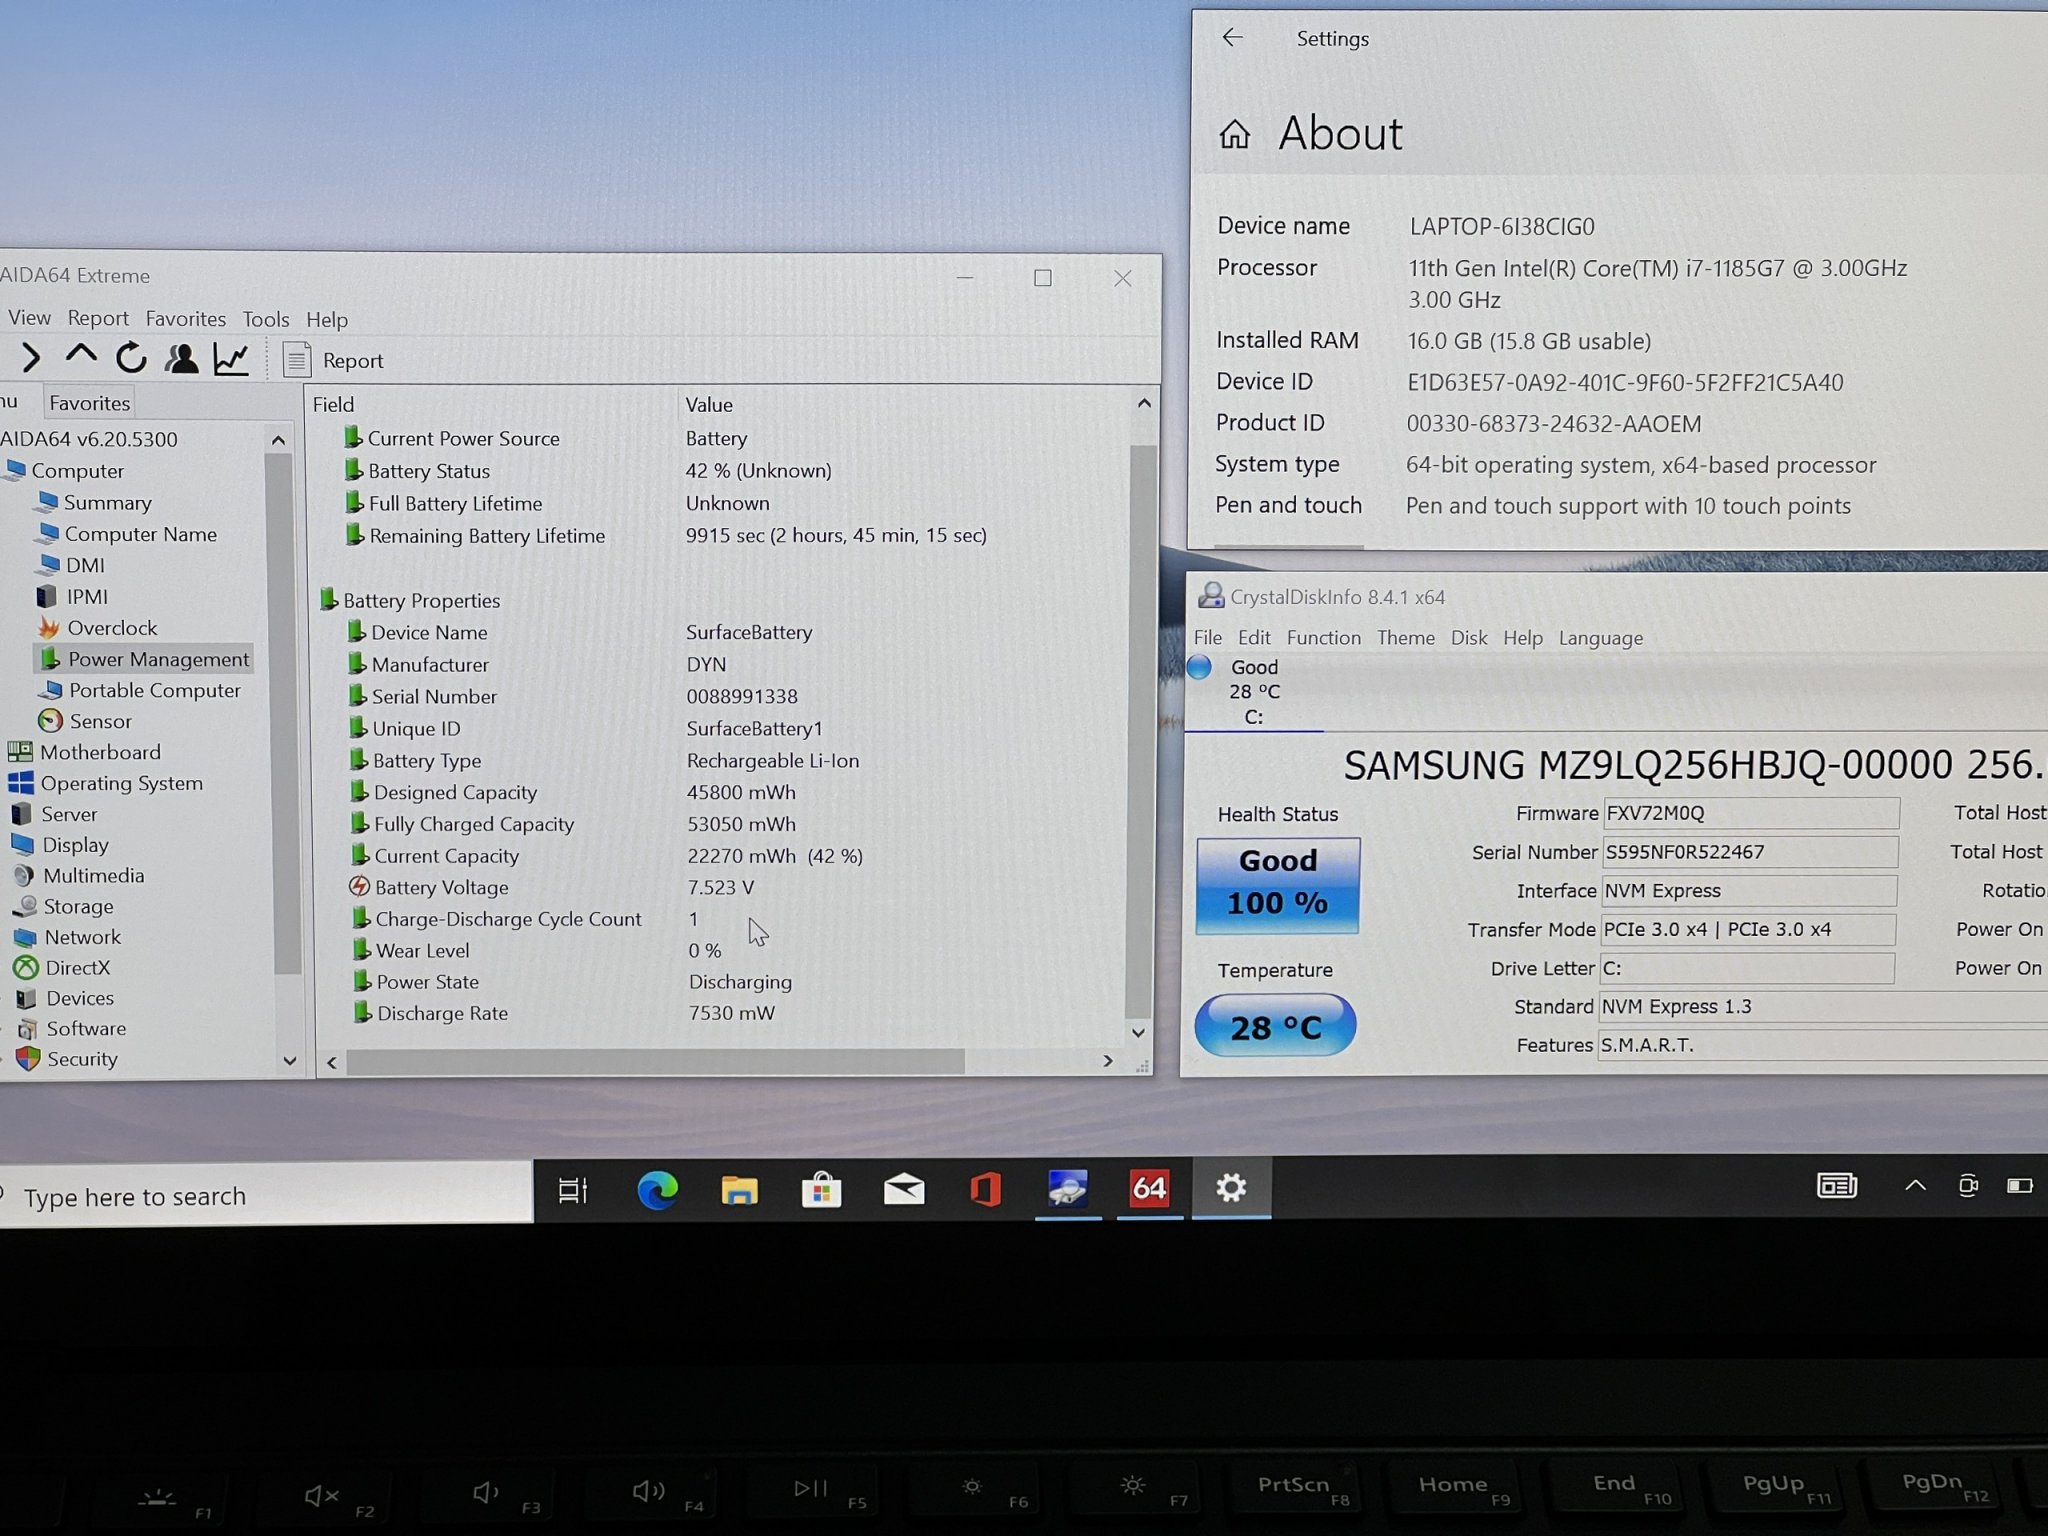Image resolution: width=2048 pixels, height=1536 pixels.
Task: Open Microsoft Store from the taskbar
Action: tap(821, 1189)
